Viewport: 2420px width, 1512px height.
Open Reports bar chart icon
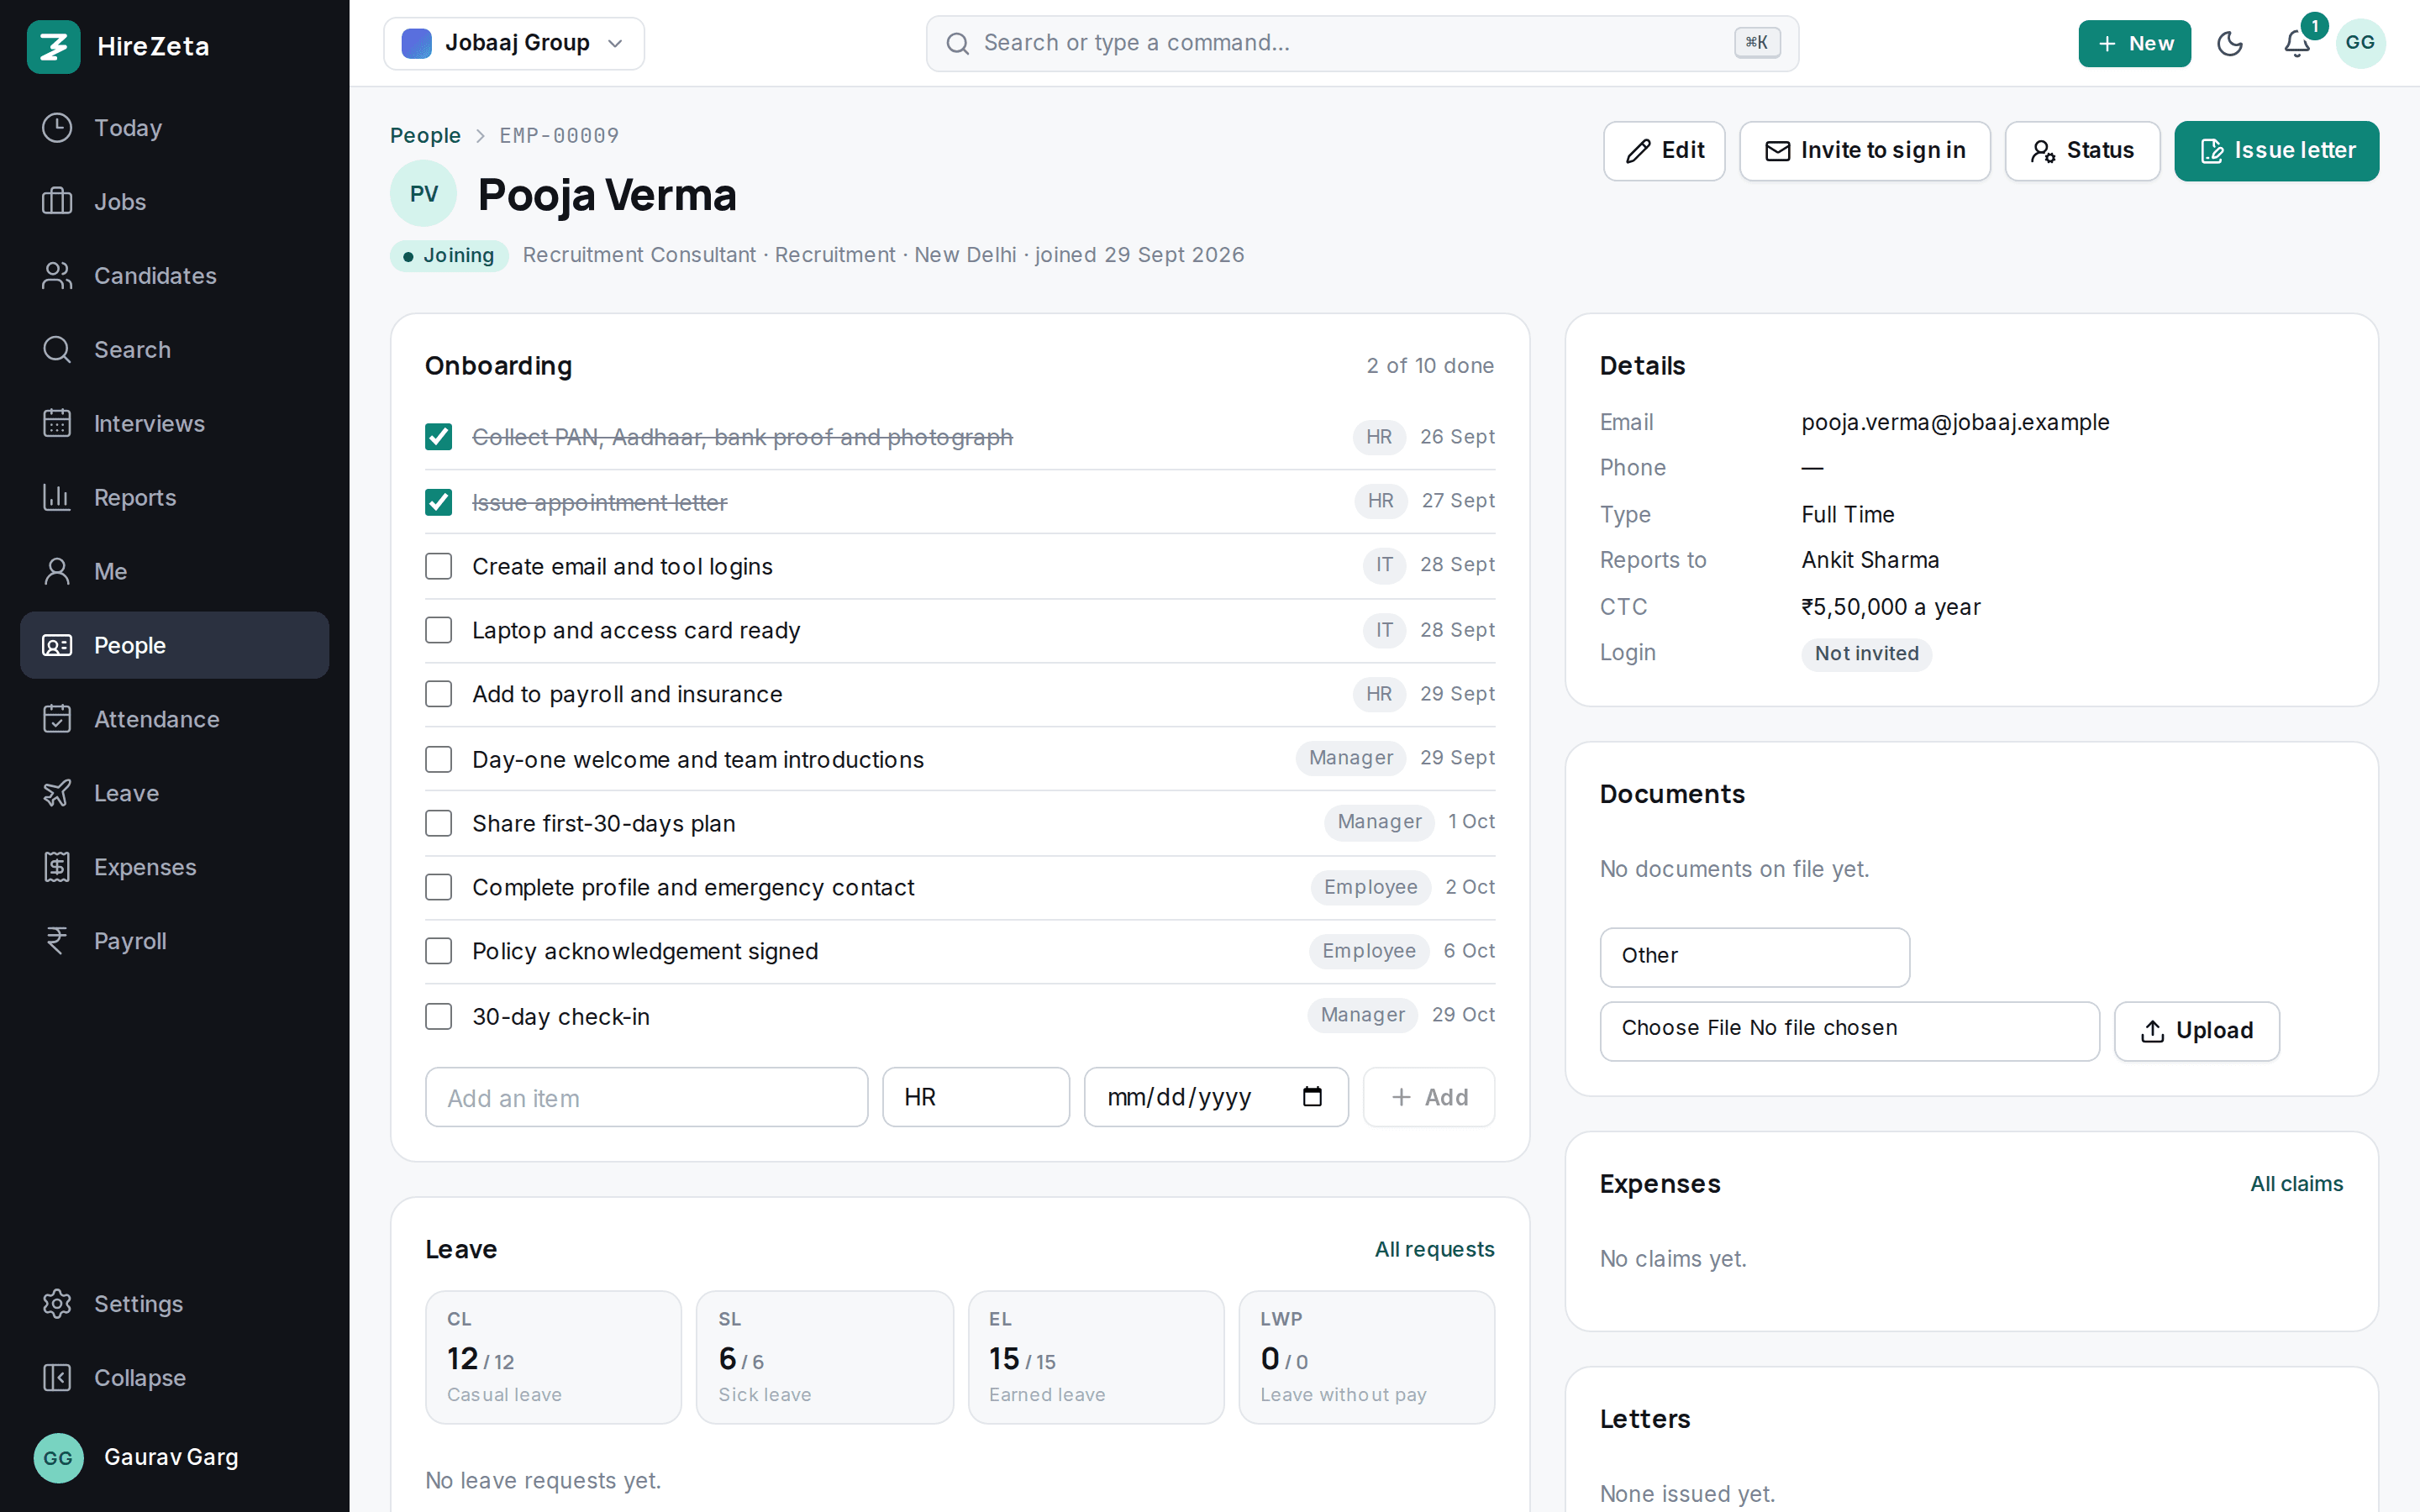coord(57,498)
